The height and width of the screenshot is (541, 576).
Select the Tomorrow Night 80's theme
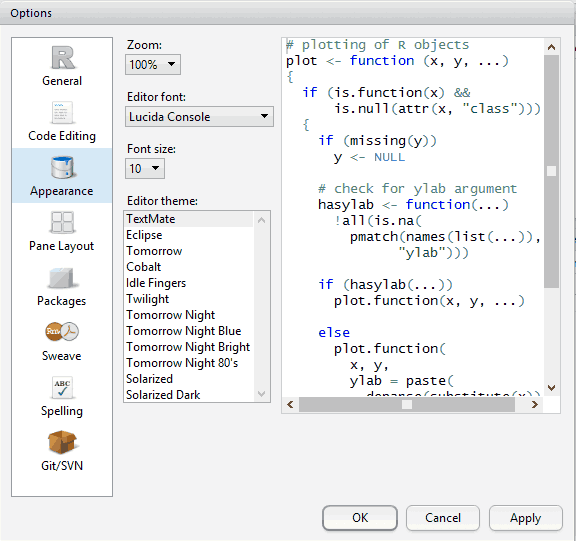click(189, 363)
